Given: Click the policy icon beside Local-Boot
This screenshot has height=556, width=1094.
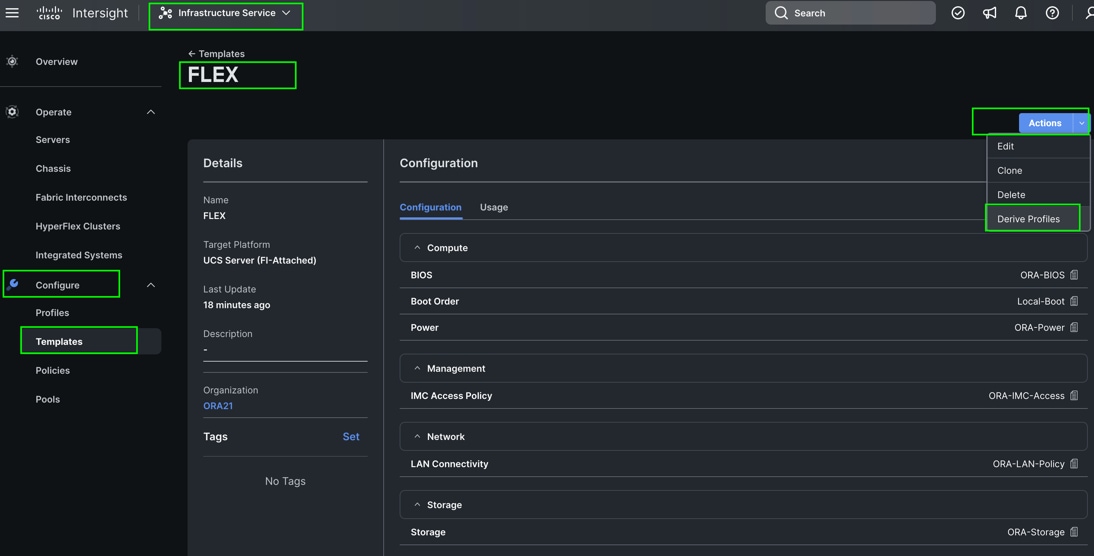Looking at the screenshot, I should 1074,301.
